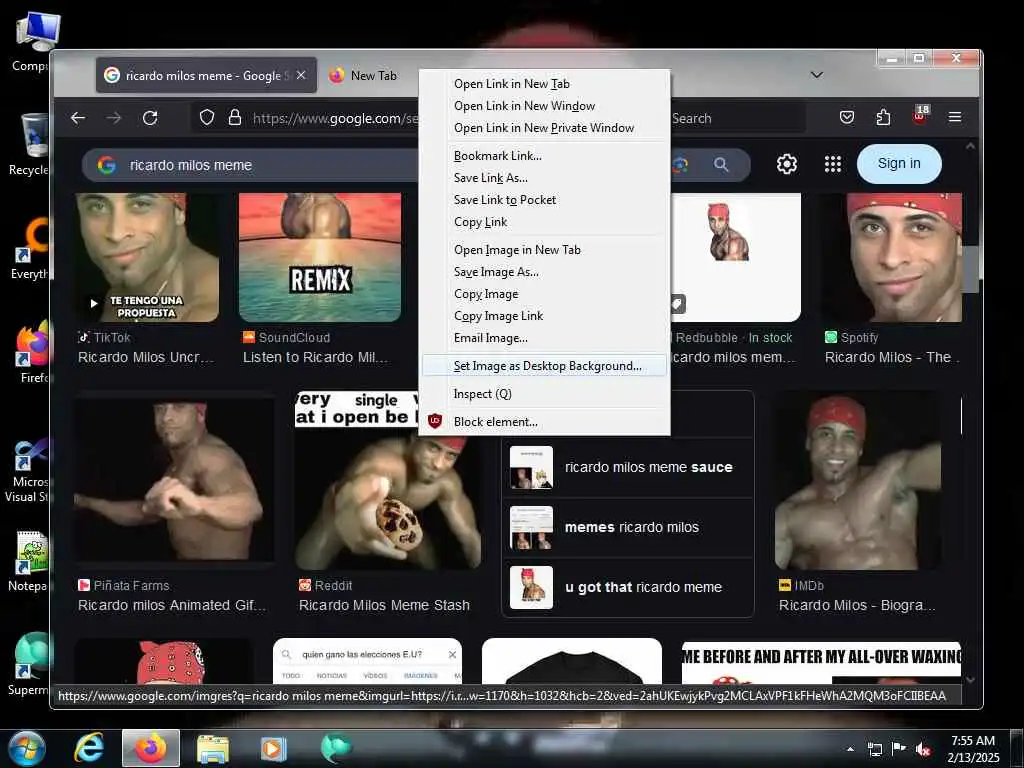
Task: Click the muted volume tray icon
Action: 923,749
